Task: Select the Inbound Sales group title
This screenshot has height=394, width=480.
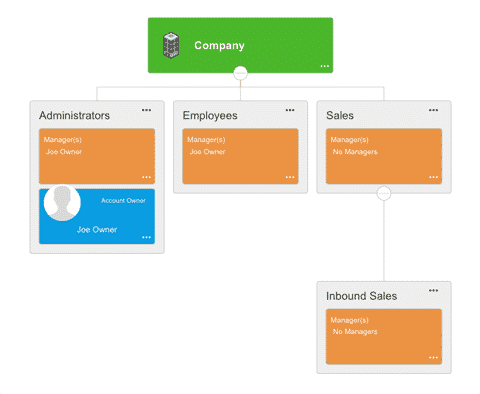Action: tap(361, 296)
